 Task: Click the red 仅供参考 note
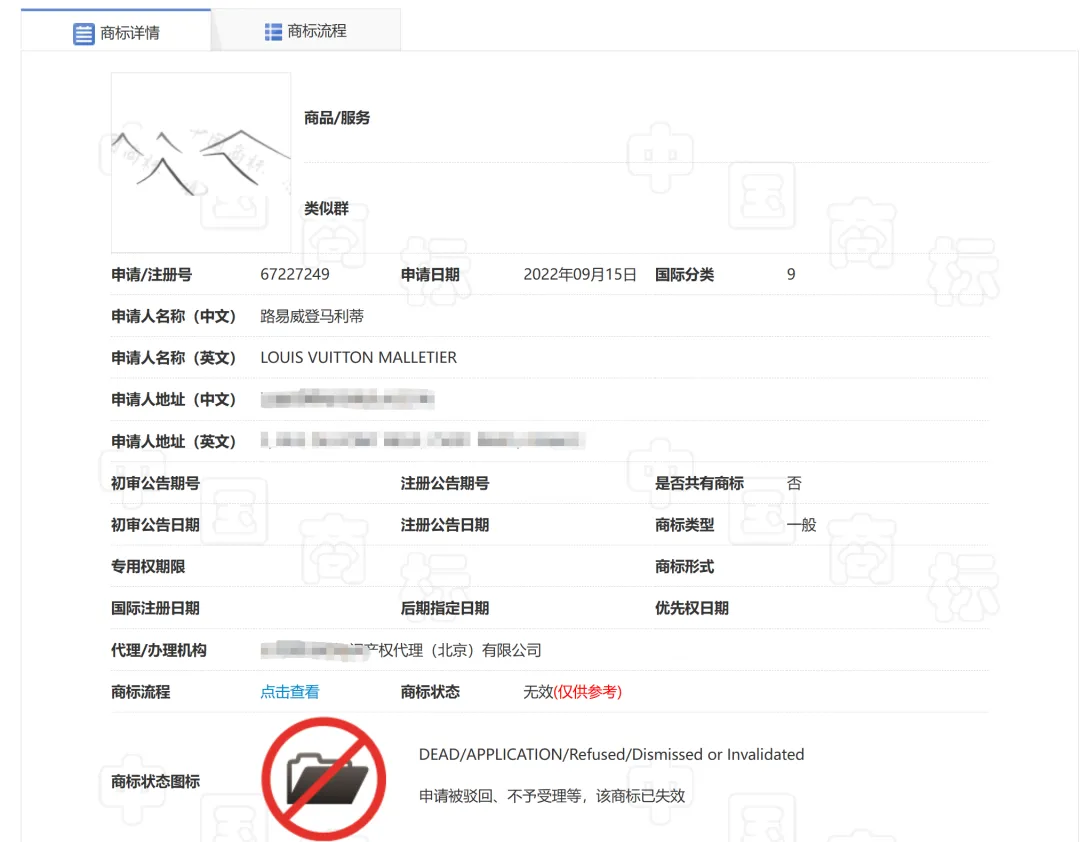(588, 692)
